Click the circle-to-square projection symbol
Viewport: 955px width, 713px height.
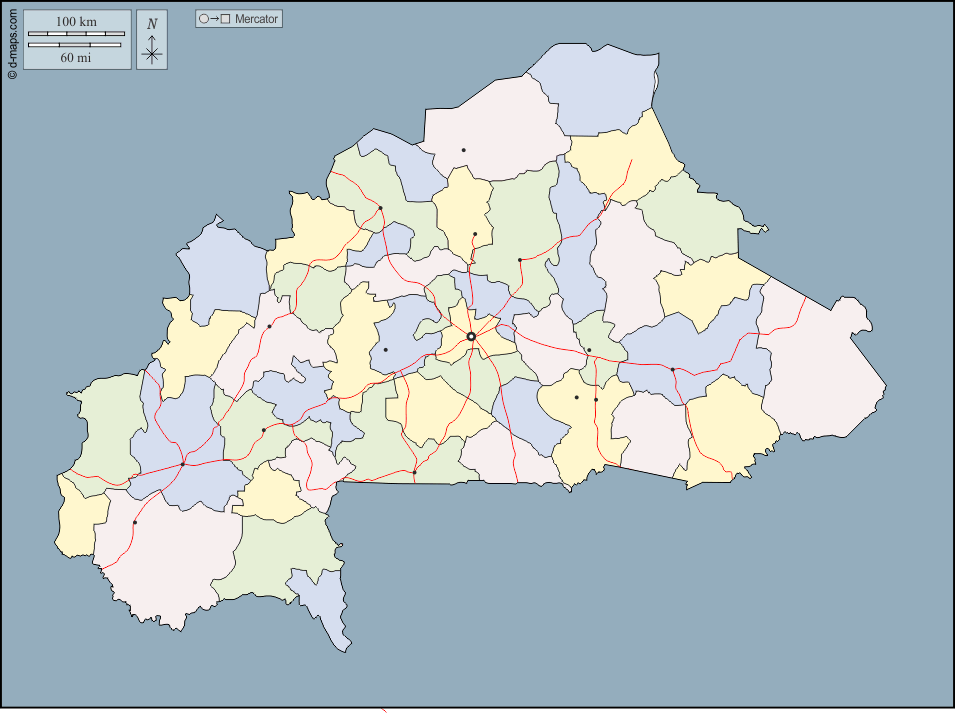click(x=214, y=19)
